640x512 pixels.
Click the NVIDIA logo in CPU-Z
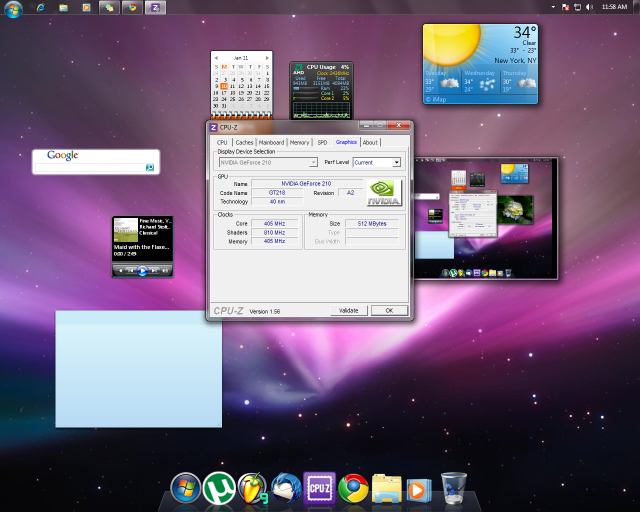384,193
